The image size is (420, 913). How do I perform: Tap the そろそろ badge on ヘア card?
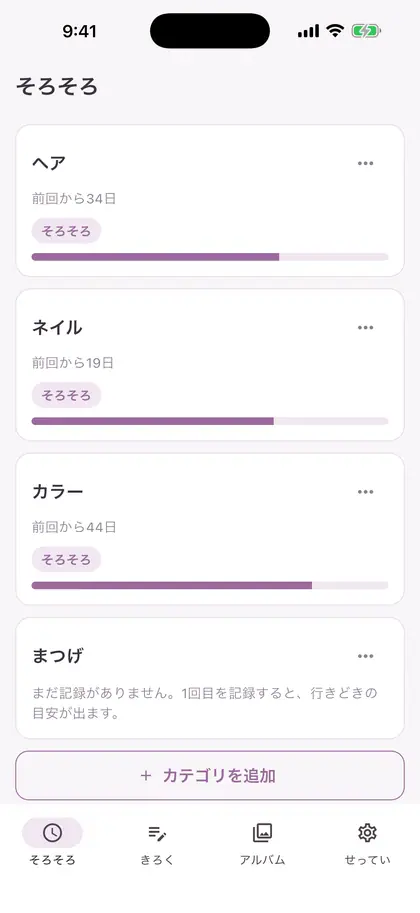click(66, 231)
